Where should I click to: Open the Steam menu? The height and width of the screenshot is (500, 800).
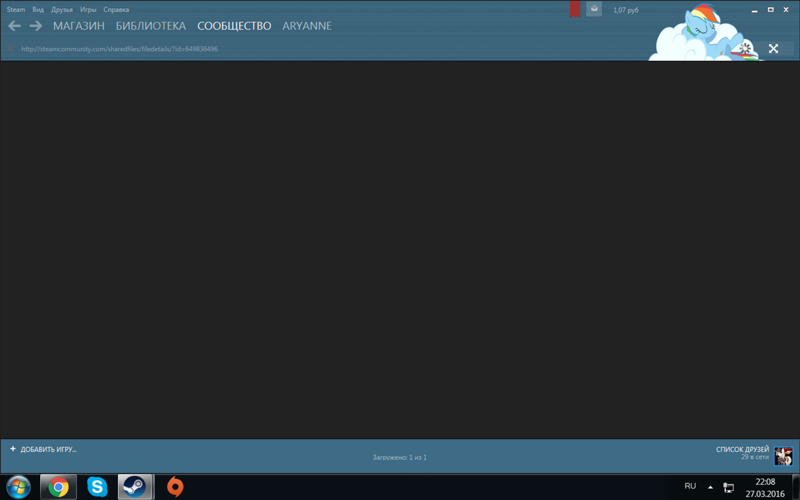coord(16,9)
